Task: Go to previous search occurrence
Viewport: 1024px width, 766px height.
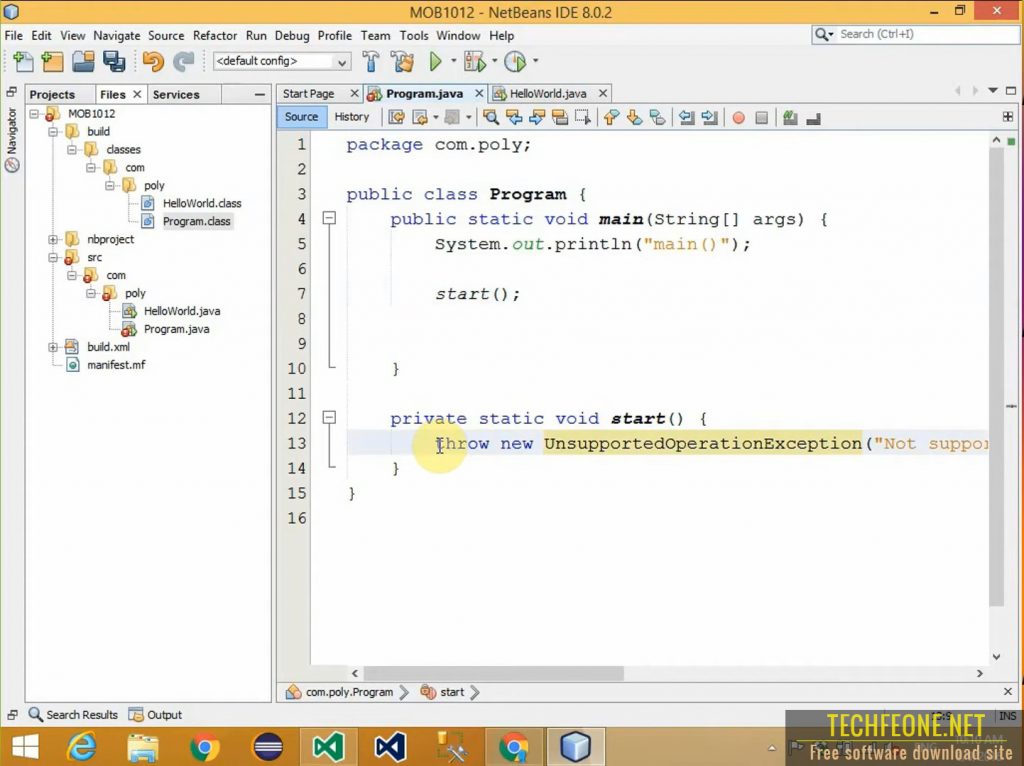Action: pos(514,118)
